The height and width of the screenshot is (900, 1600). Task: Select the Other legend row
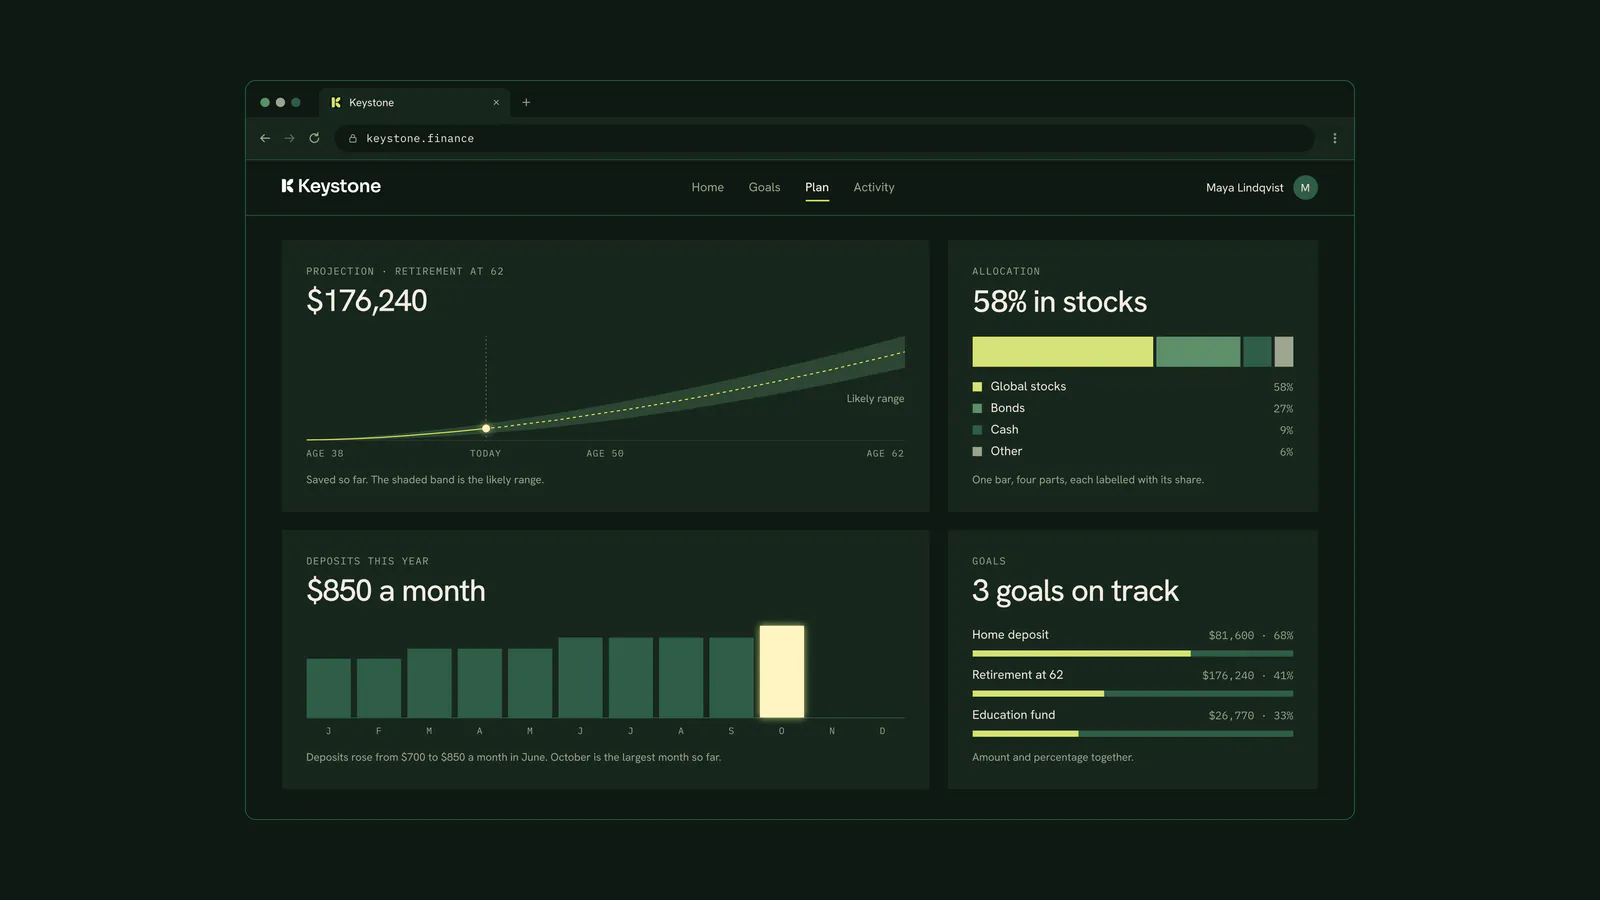click(1132, 451)
